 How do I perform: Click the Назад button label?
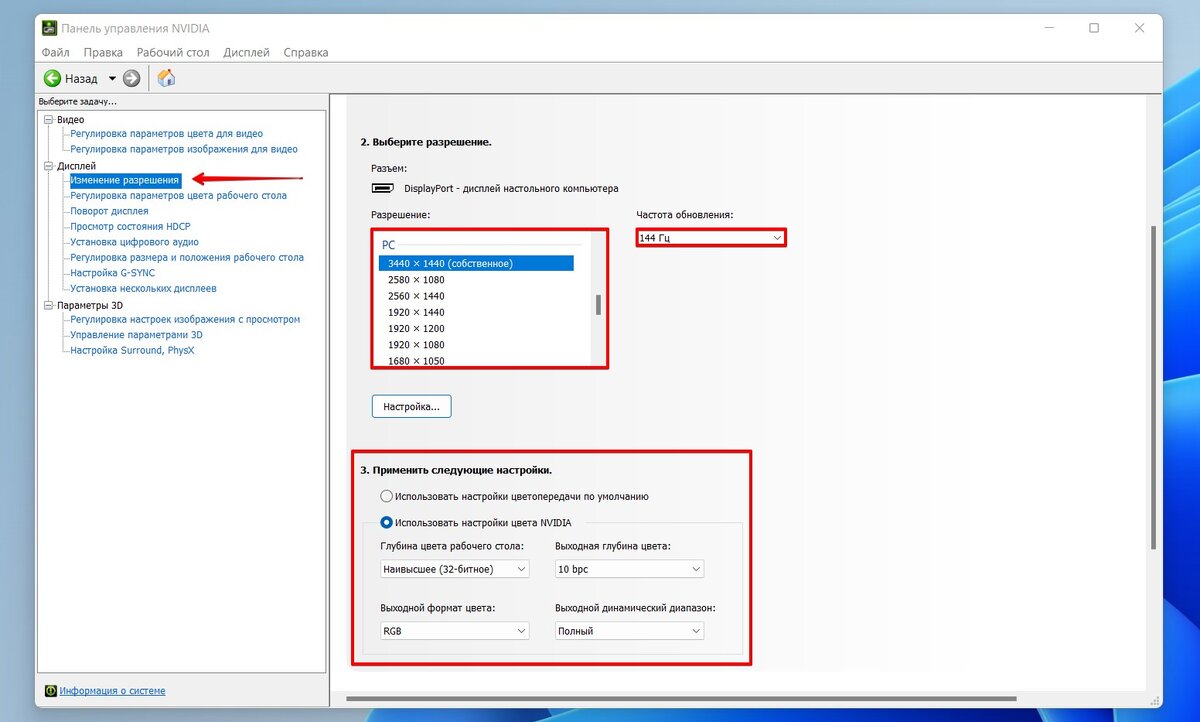pyautogui.click(x=82, y=78)
